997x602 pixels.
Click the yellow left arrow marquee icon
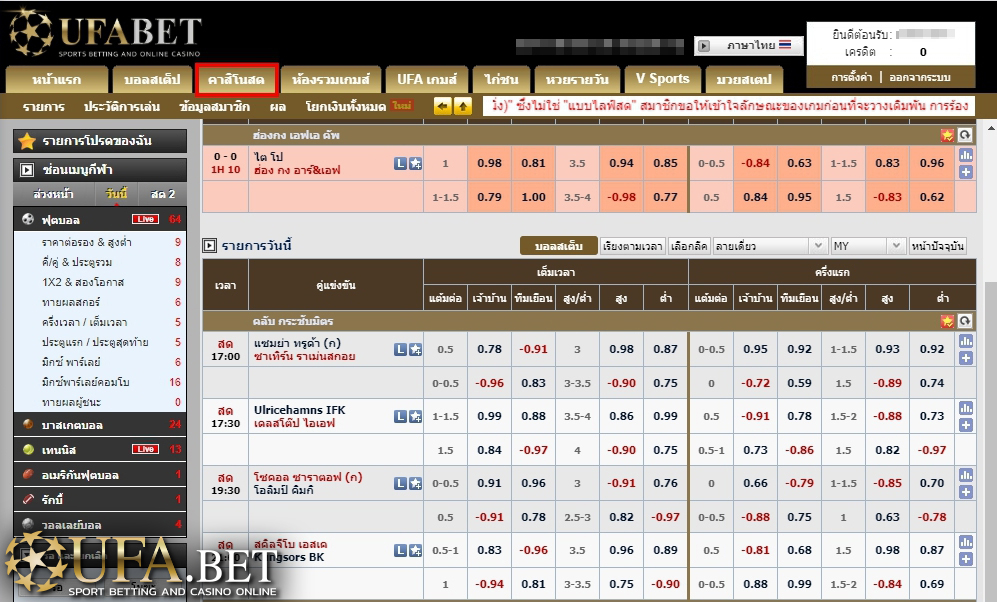(442, 106)
